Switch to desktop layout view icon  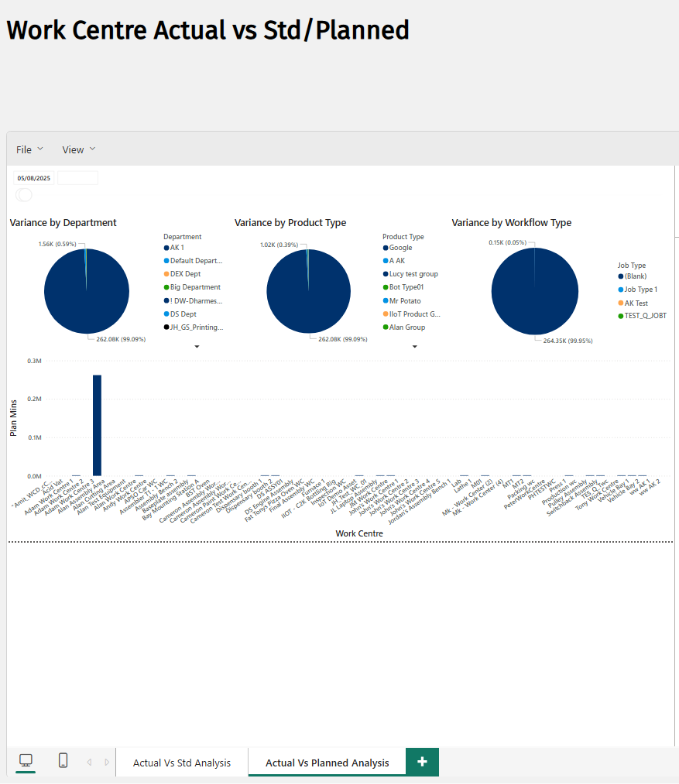(26, 761)
